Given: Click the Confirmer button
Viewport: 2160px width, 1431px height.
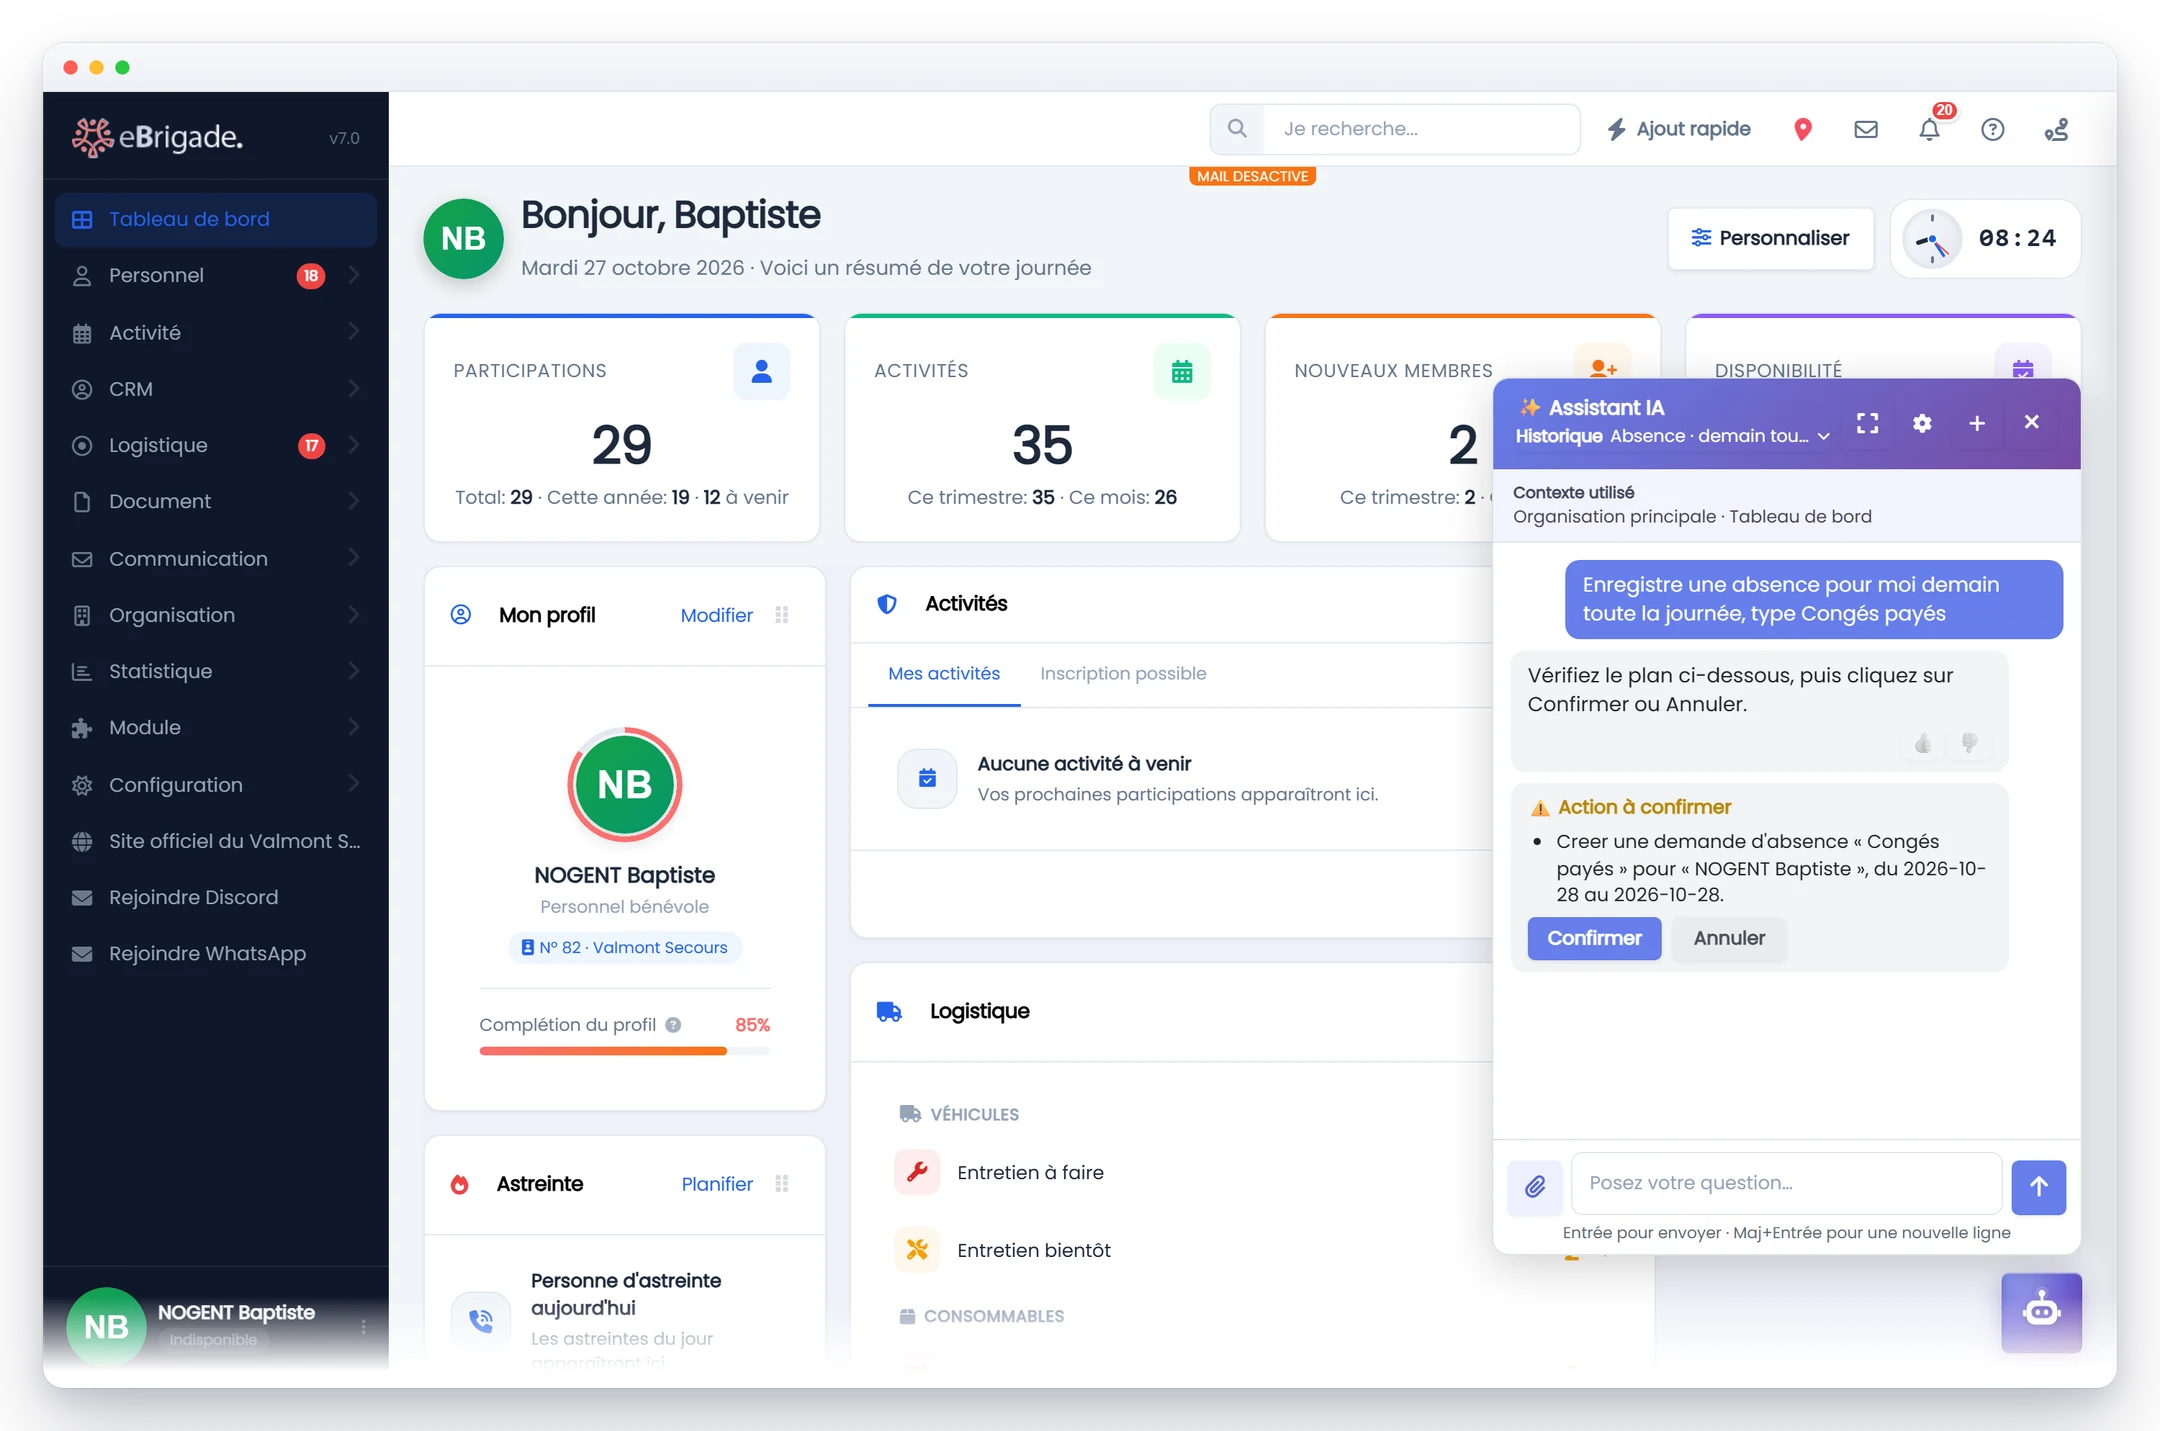Looking at the screenshot, I should [1594, 938].
